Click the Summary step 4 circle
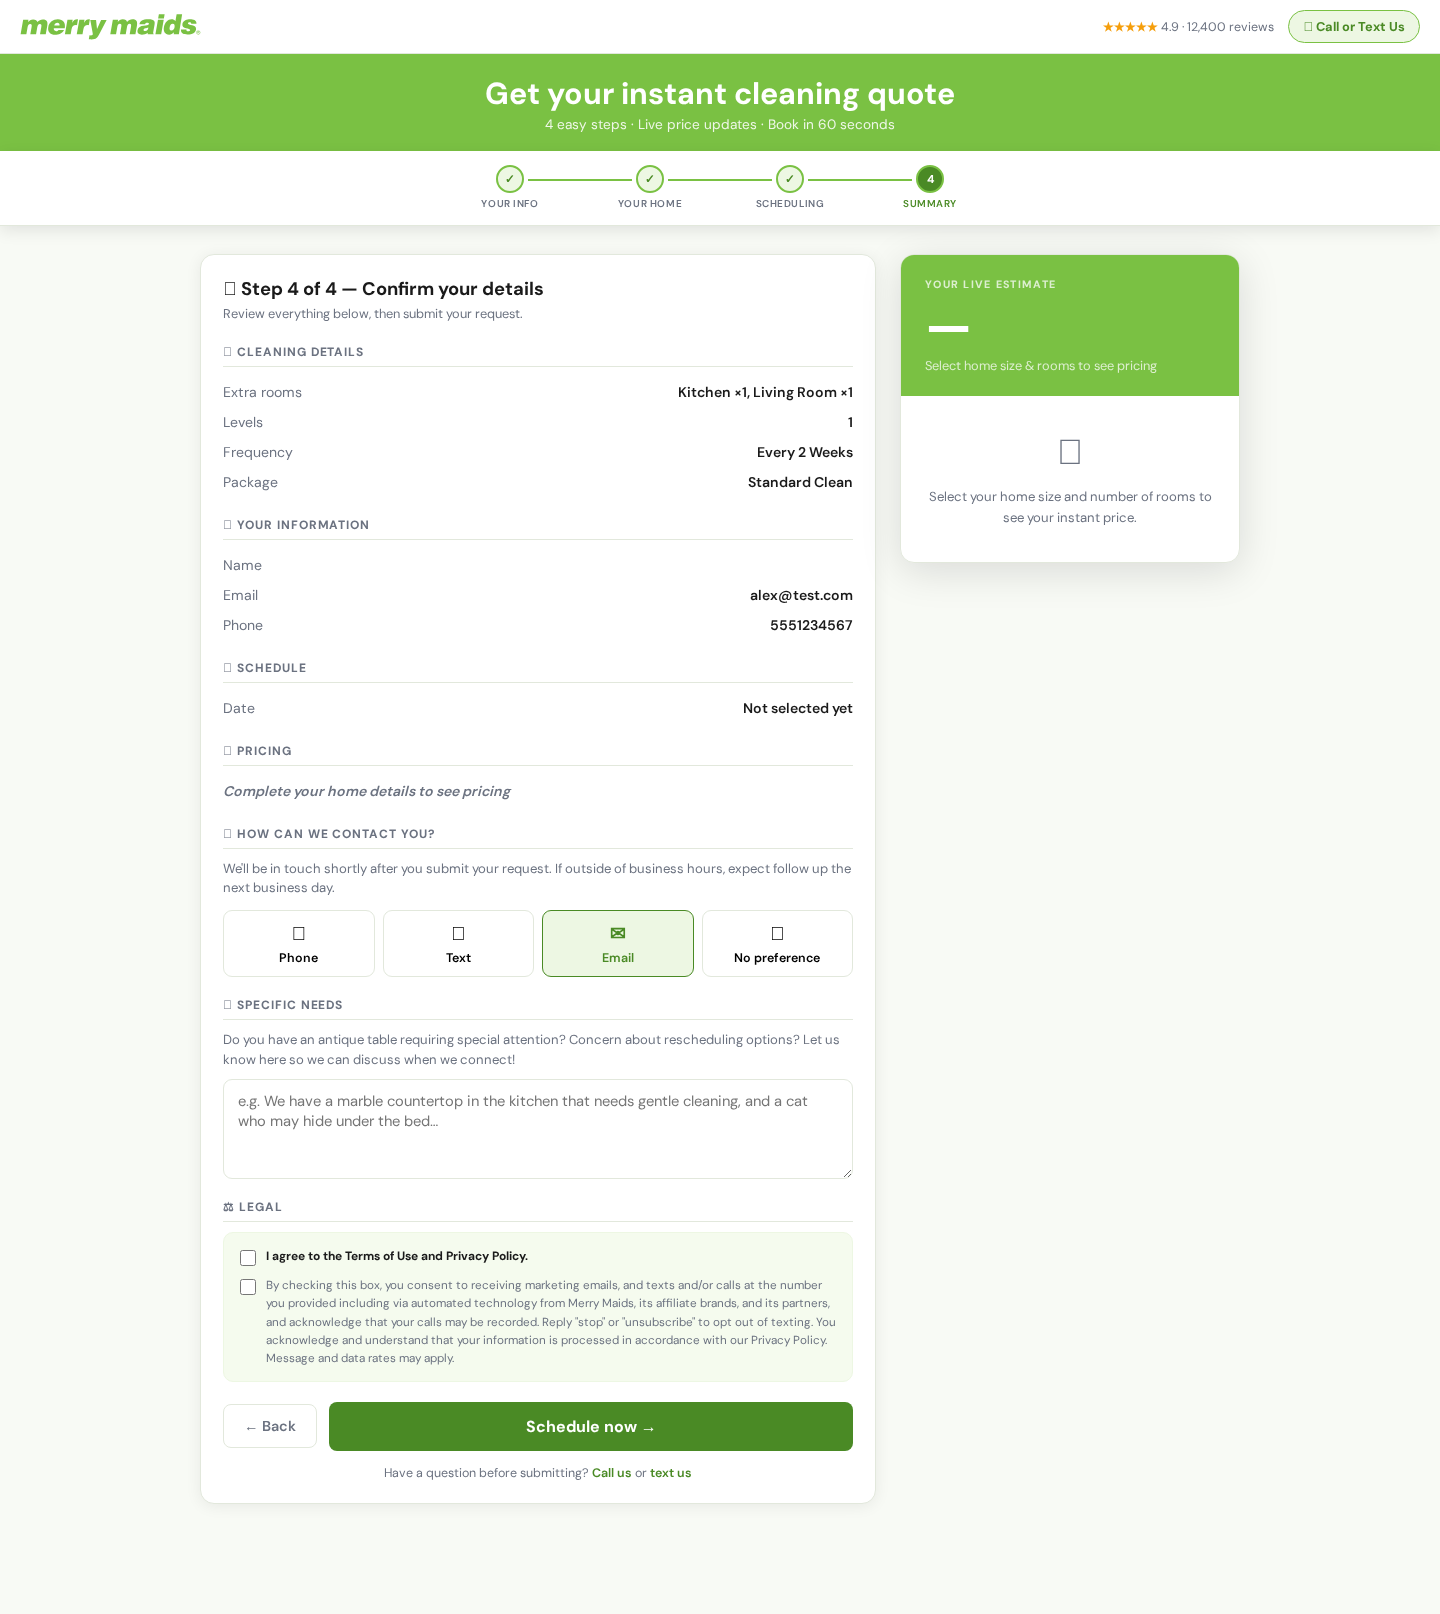This screenshot has width=1440, height=1614. [x=930, y=179]
